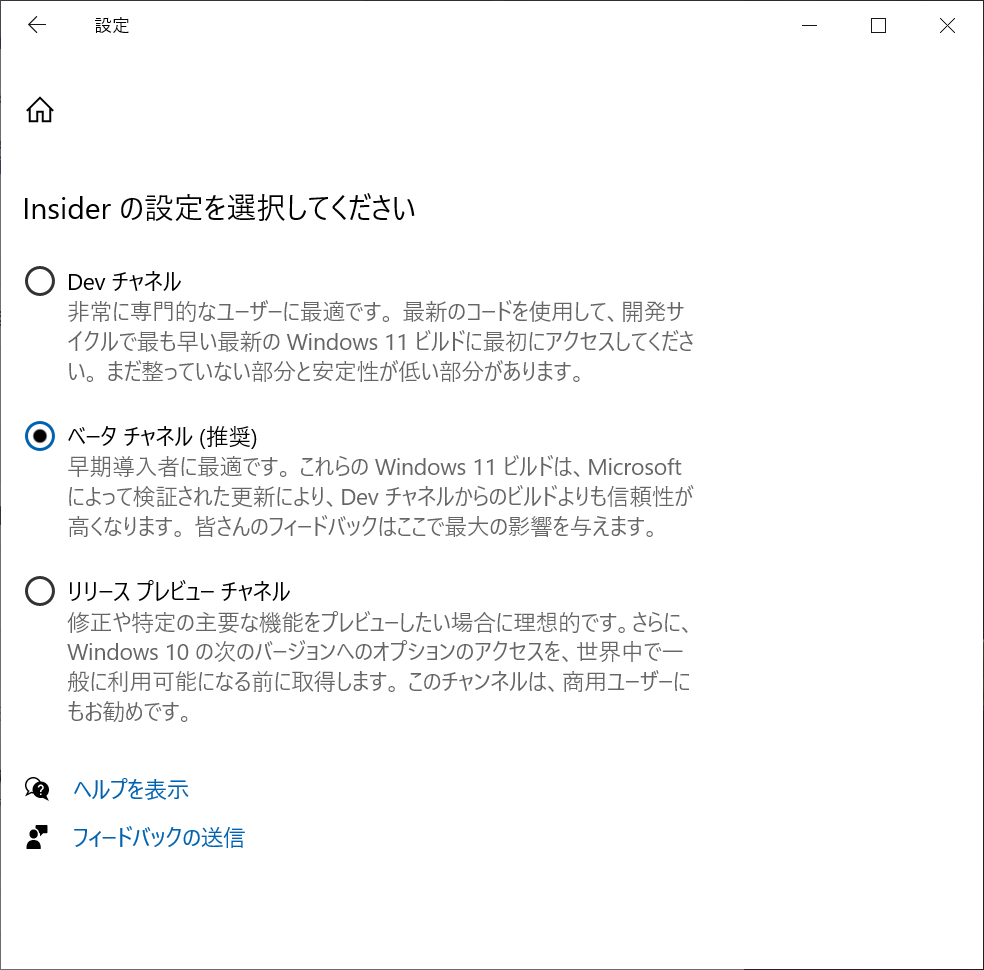This screenshot has height=970, width=984.
Task: Click the Beta channel description paragraph
Action: tap(380, 496)
